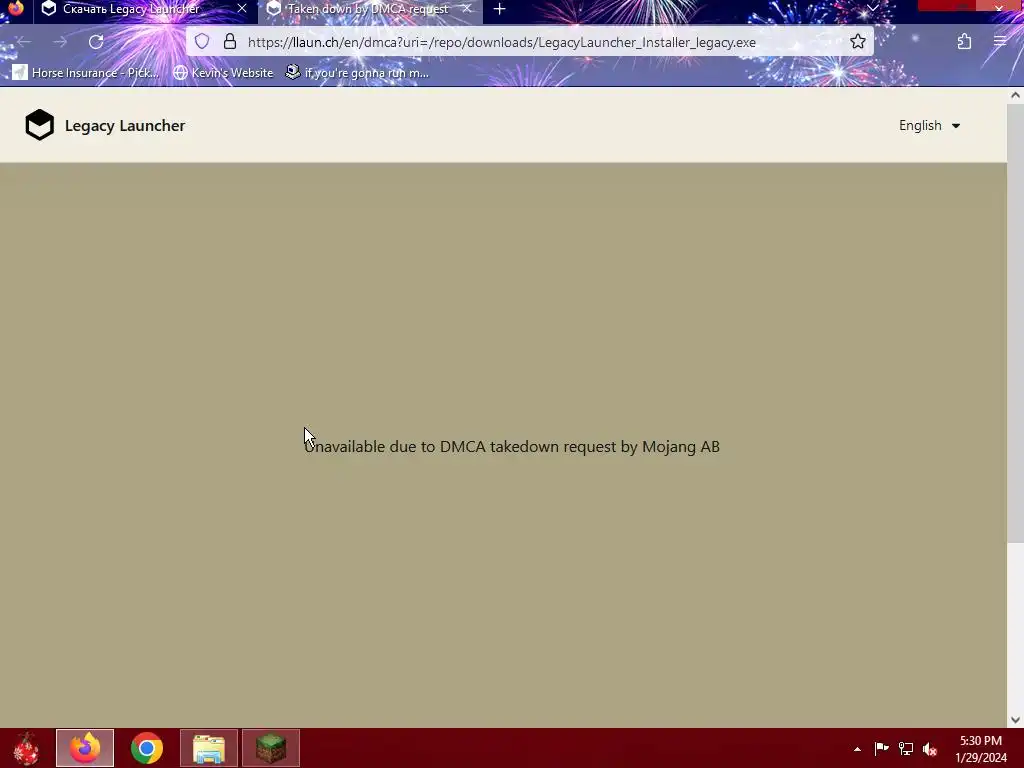Open File Explorer from the taskbar
1024x768 pixels.
point(209,748)
